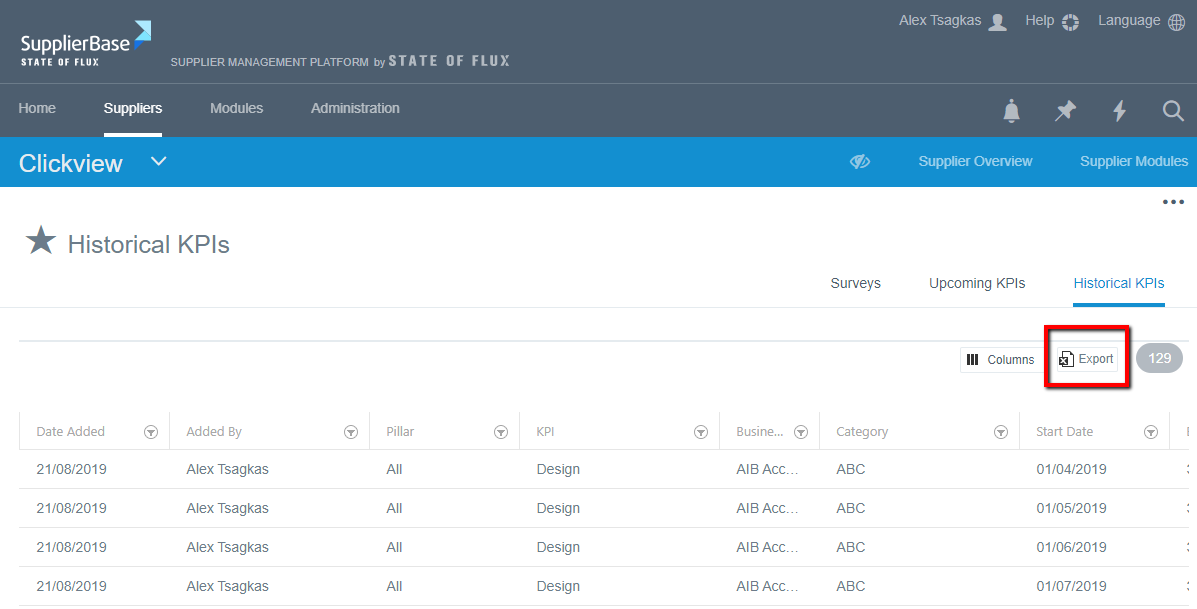This screenshot has height=609, width=1197.
Task: Open the Pillar column filter
Action: [501, 432]
